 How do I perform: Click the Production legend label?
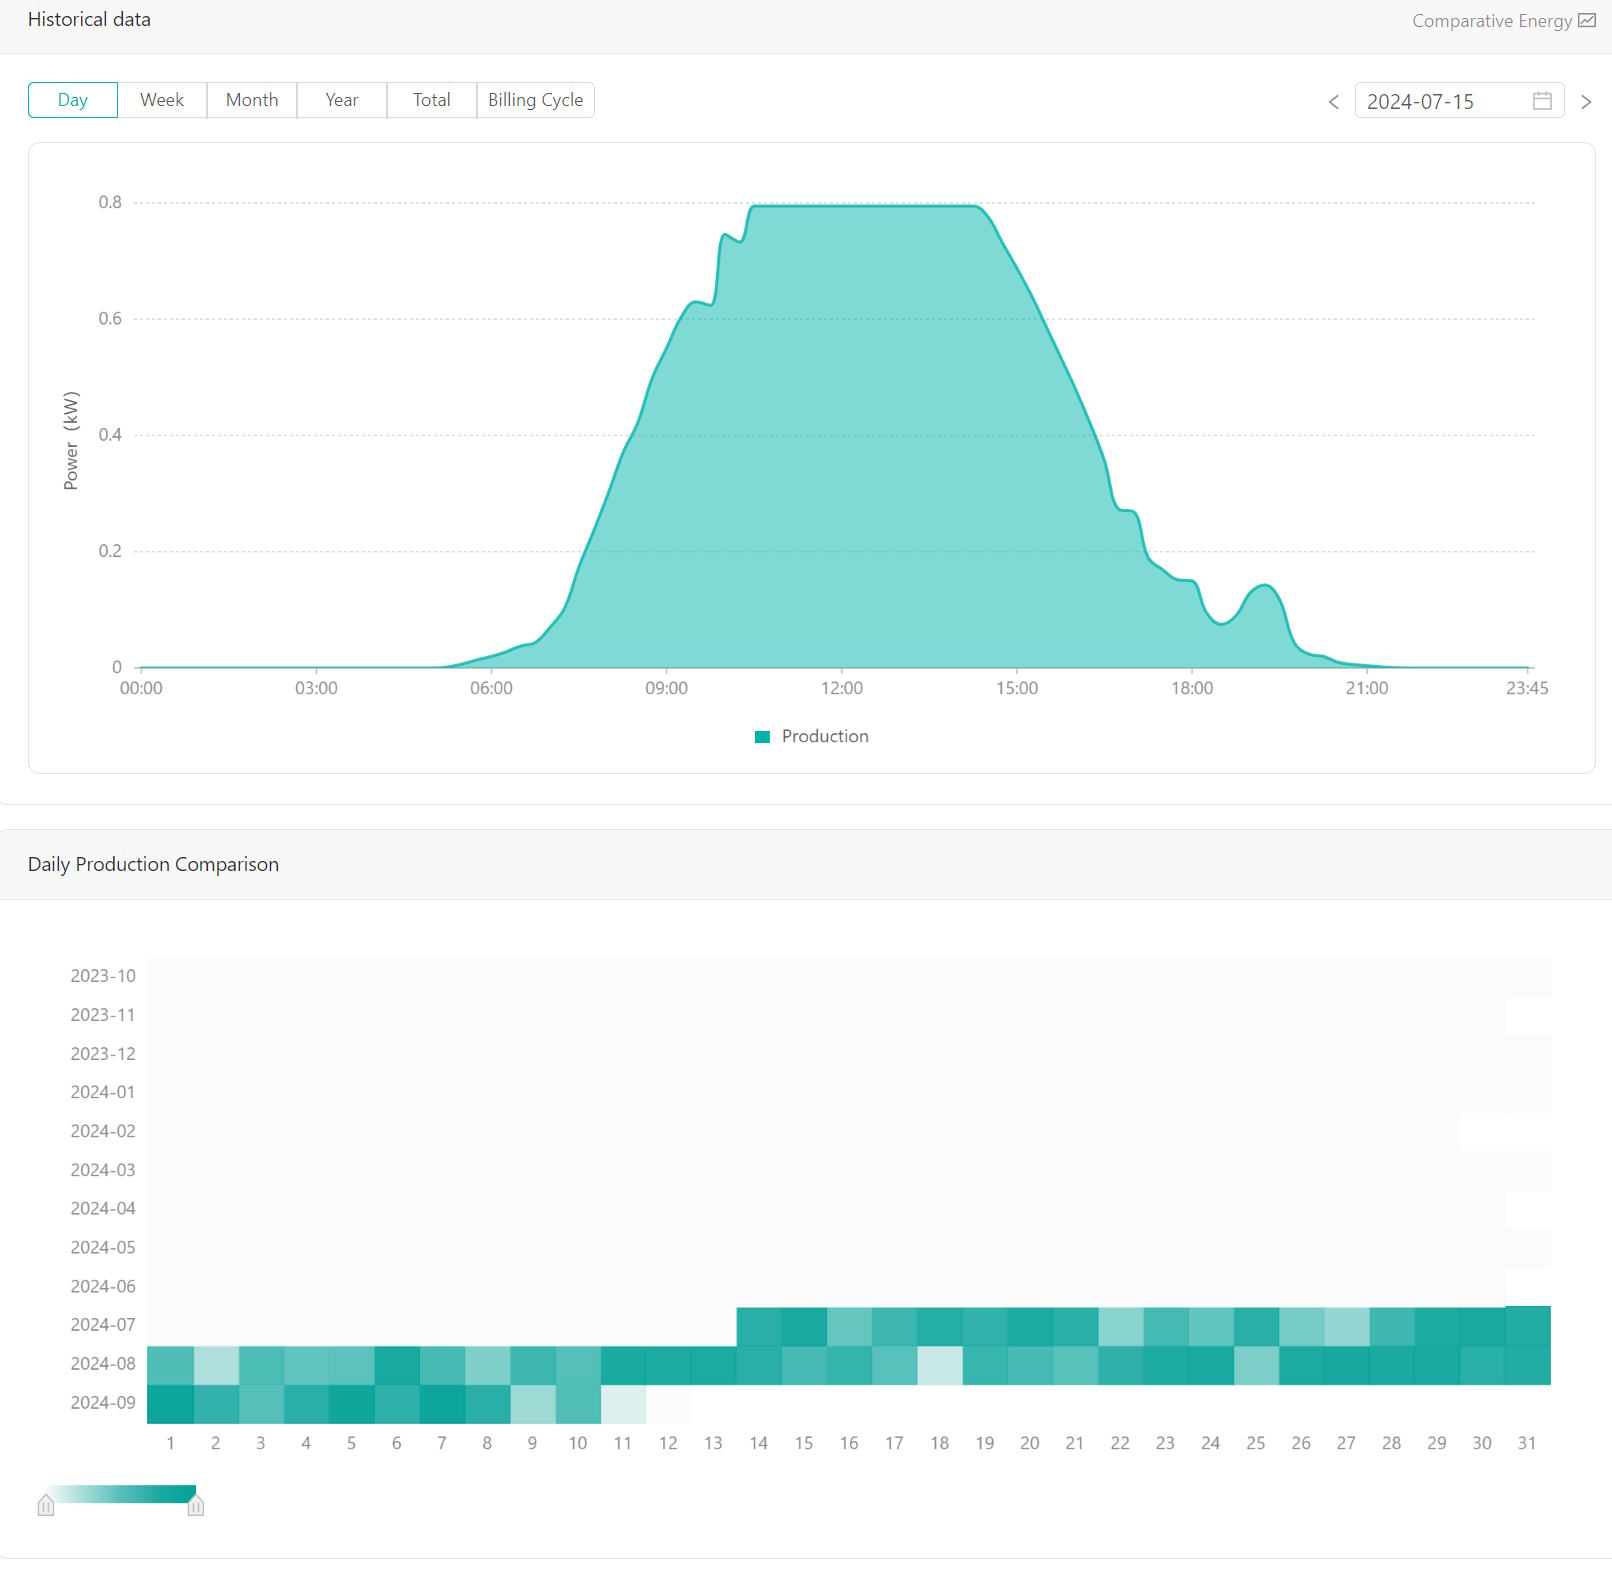pos(825,737)
